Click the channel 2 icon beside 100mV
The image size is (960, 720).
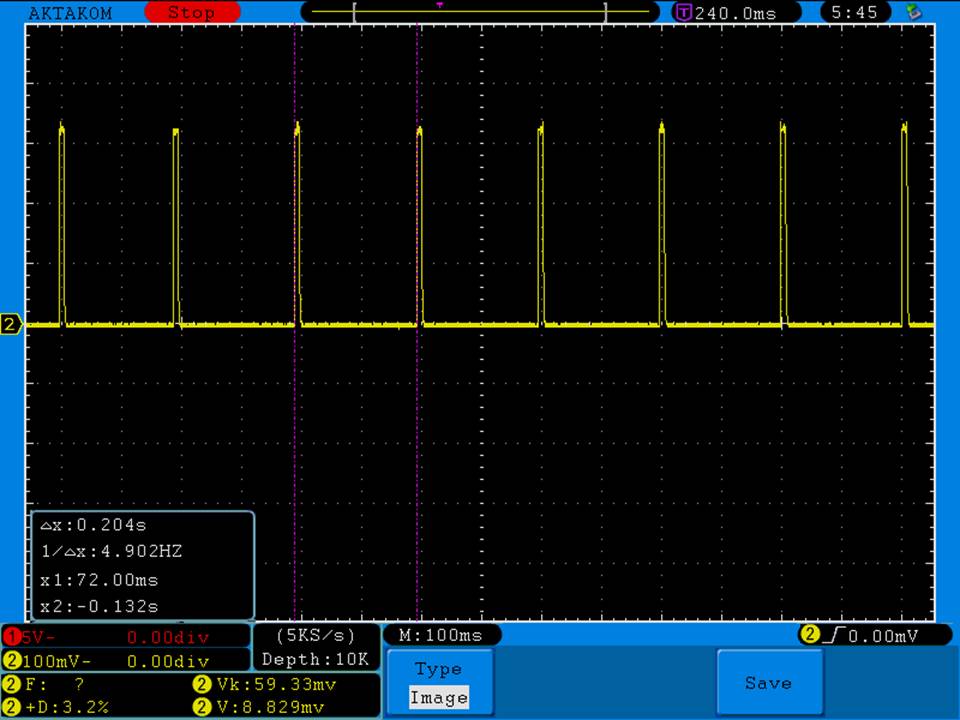pyautogui.click(x=12, y=661)
